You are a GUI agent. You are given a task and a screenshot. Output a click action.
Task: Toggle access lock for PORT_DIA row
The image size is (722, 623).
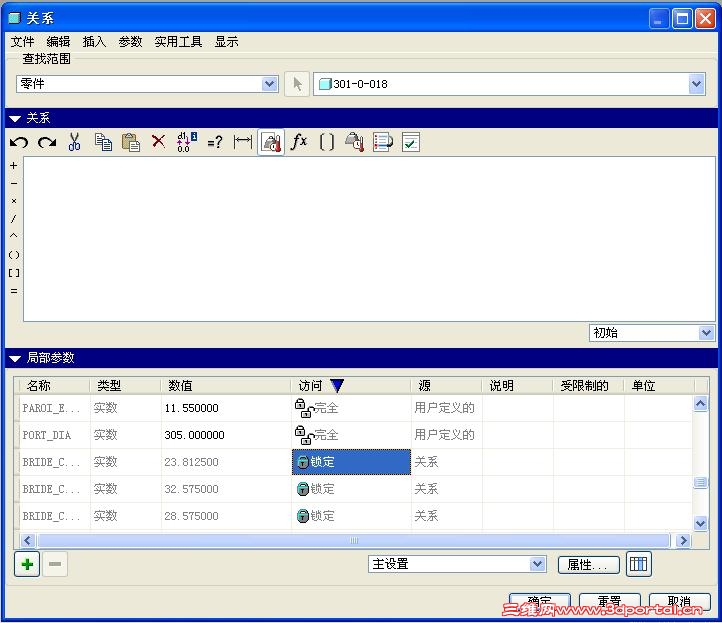pyautogui.click(x=305, y=435)
